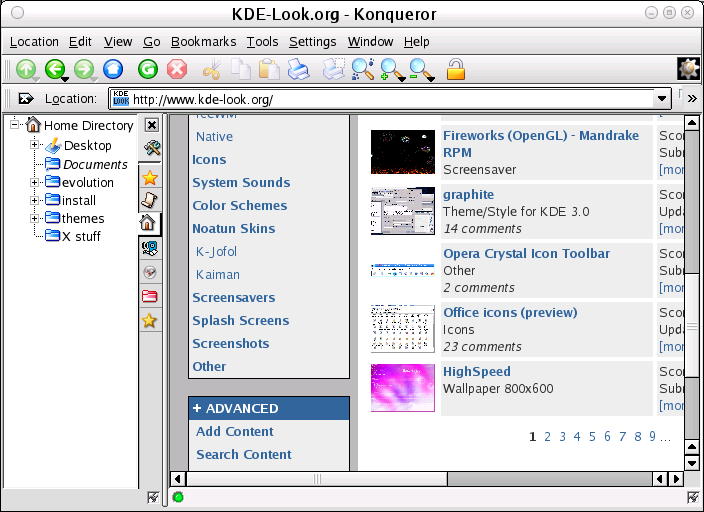Click the Security padlock icon
This screenshot has width=704, height=512.
(456, 70)
